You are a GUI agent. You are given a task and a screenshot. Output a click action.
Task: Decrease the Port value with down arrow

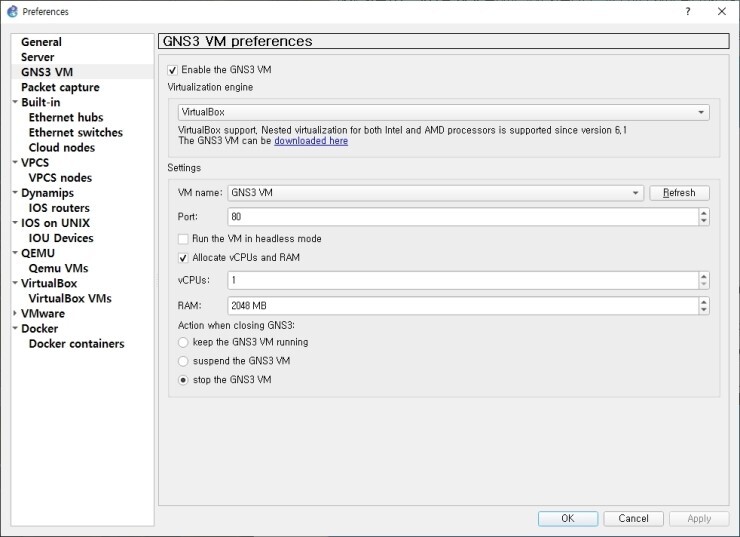coord(704,221)
